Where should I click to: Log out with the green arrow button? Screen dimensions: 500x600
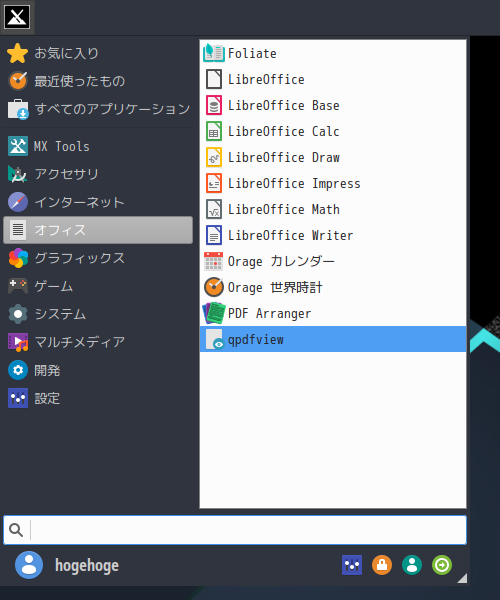tap(442, 565)
